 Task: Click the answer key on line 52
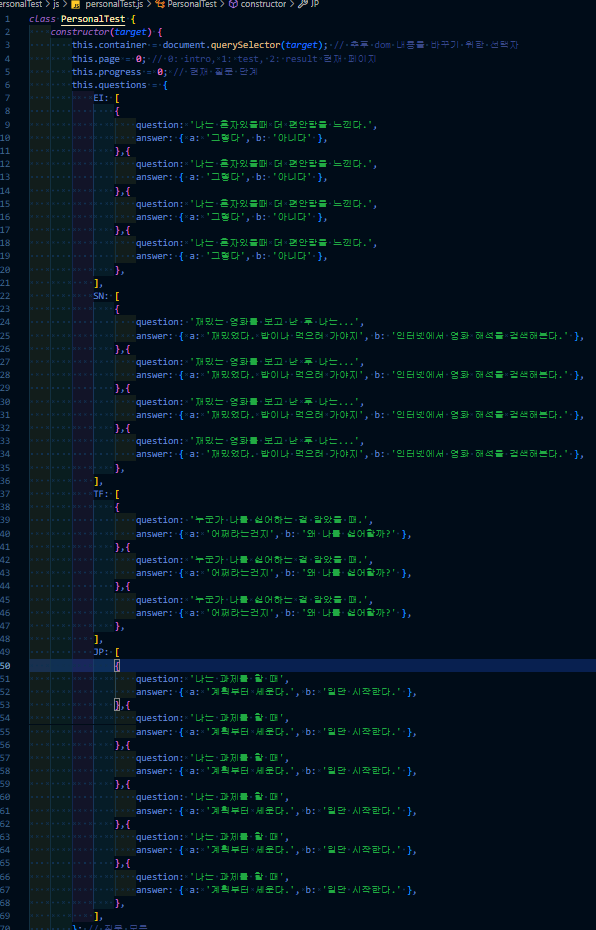[x=152, y=692]
